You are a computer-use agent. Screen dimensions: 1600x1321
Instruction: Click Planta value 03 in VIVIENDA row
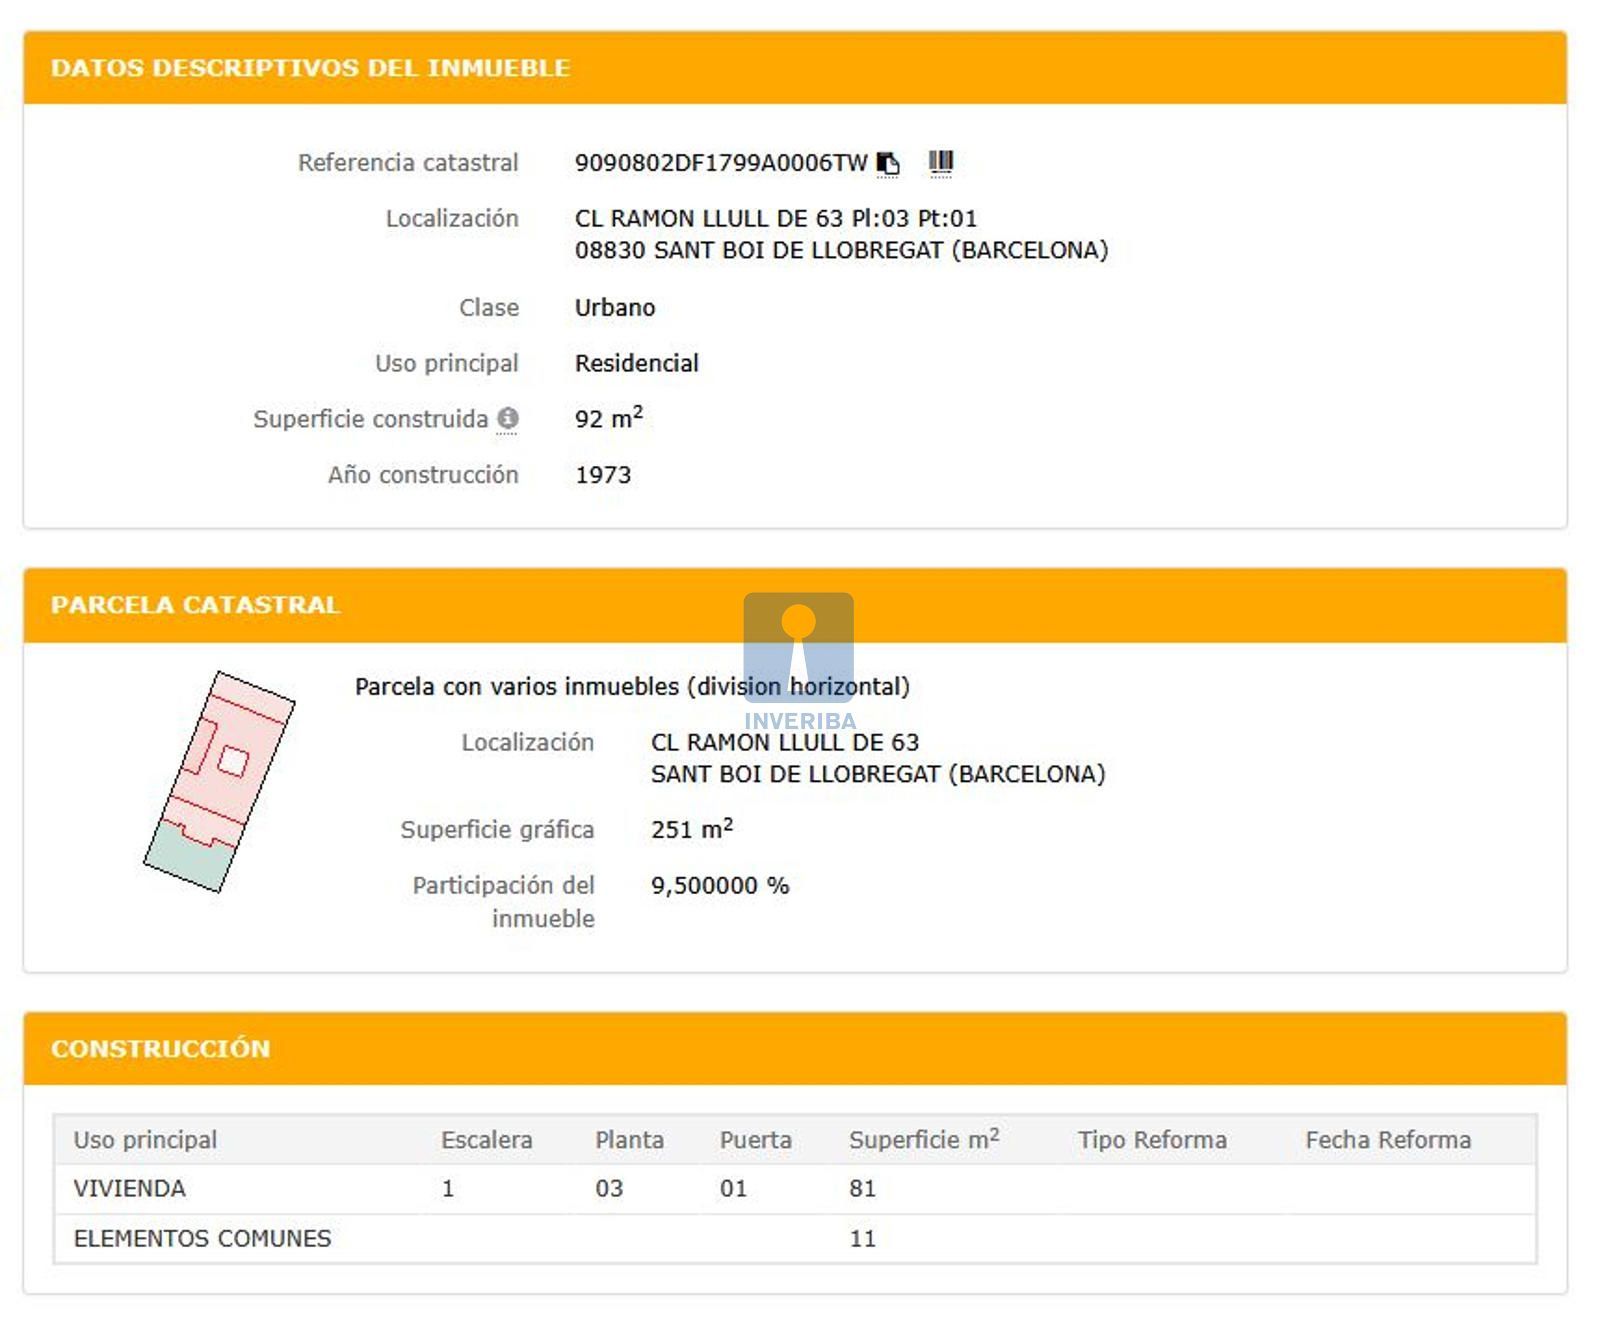point(609,1188)
